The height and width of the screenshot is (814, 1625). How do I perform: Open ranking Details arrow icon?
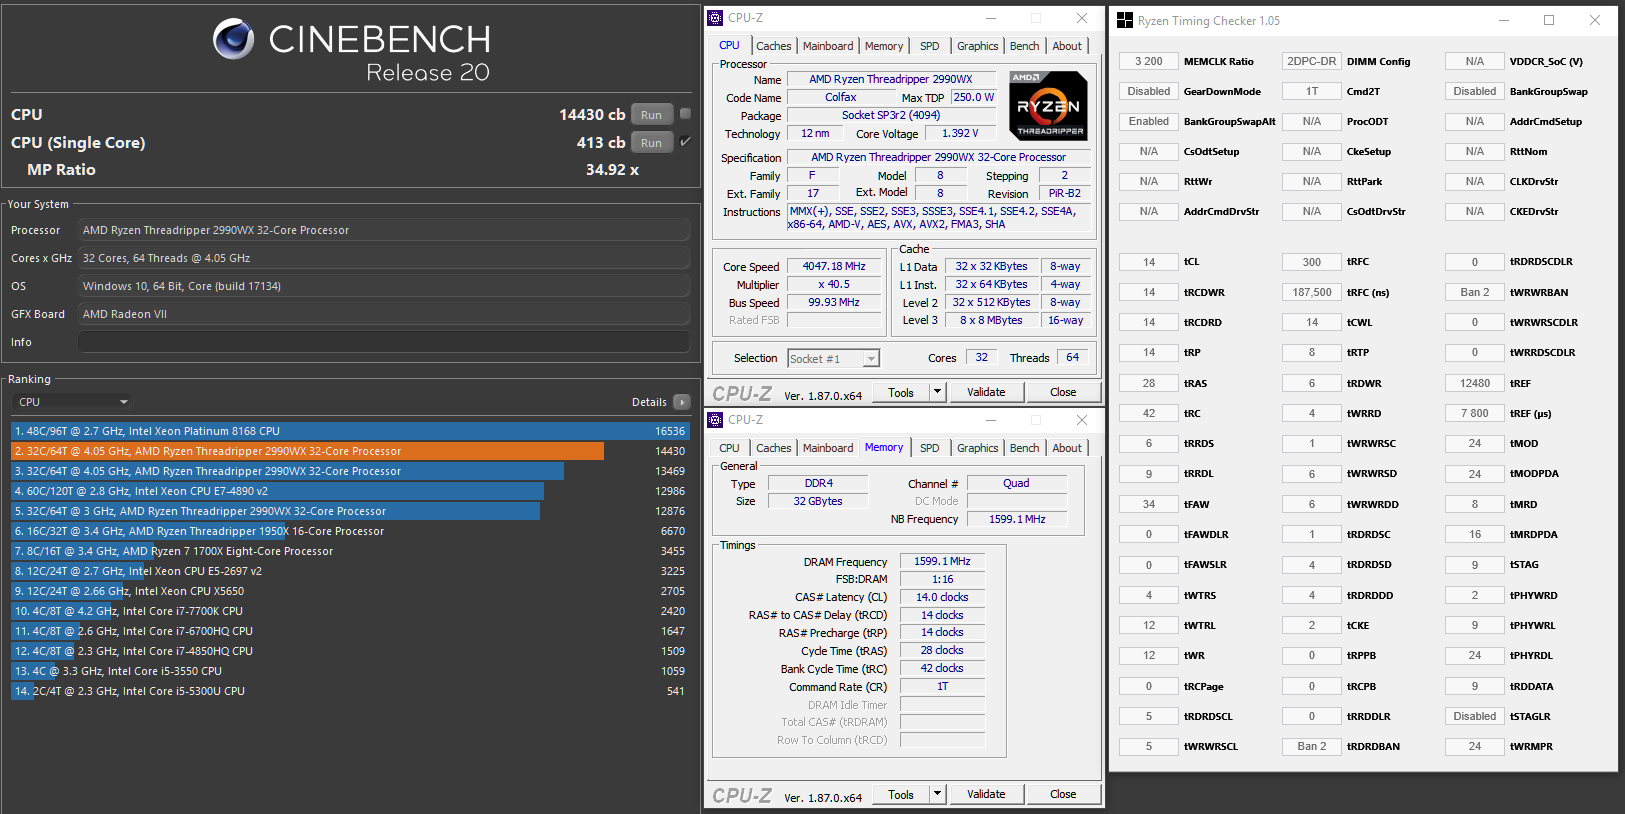(682, 402)
